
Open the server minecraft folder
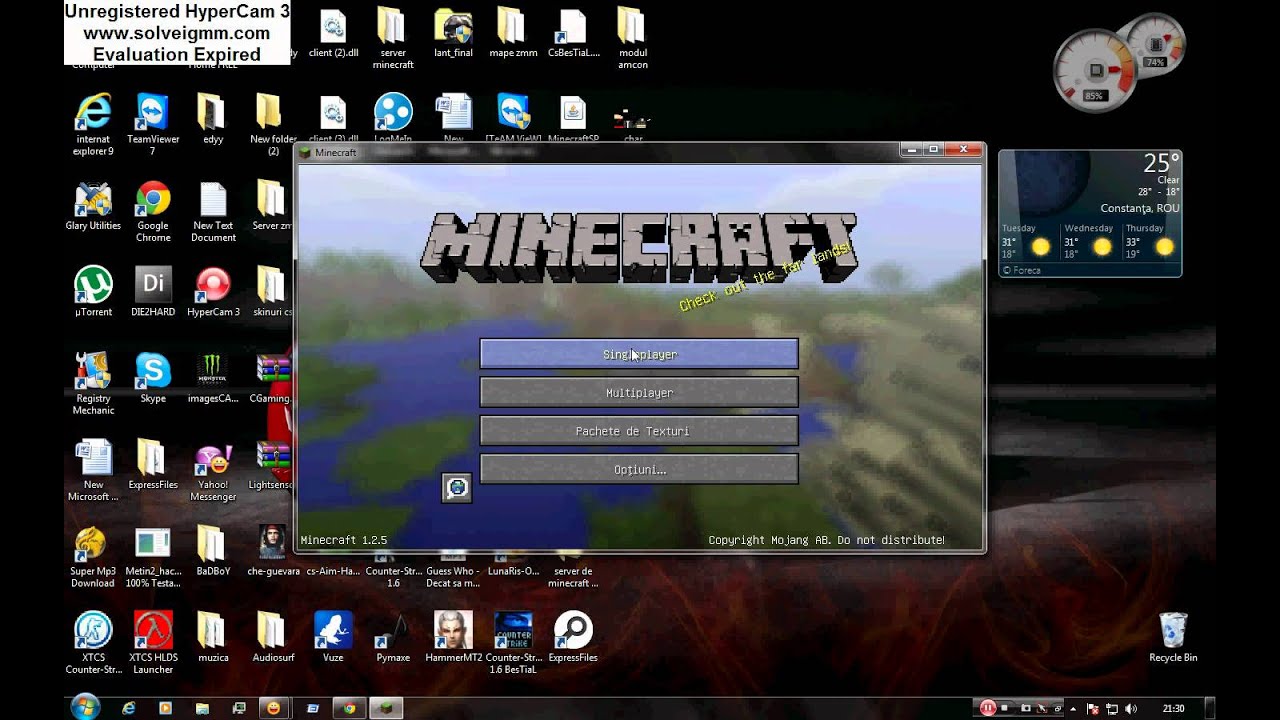(393, 38)
